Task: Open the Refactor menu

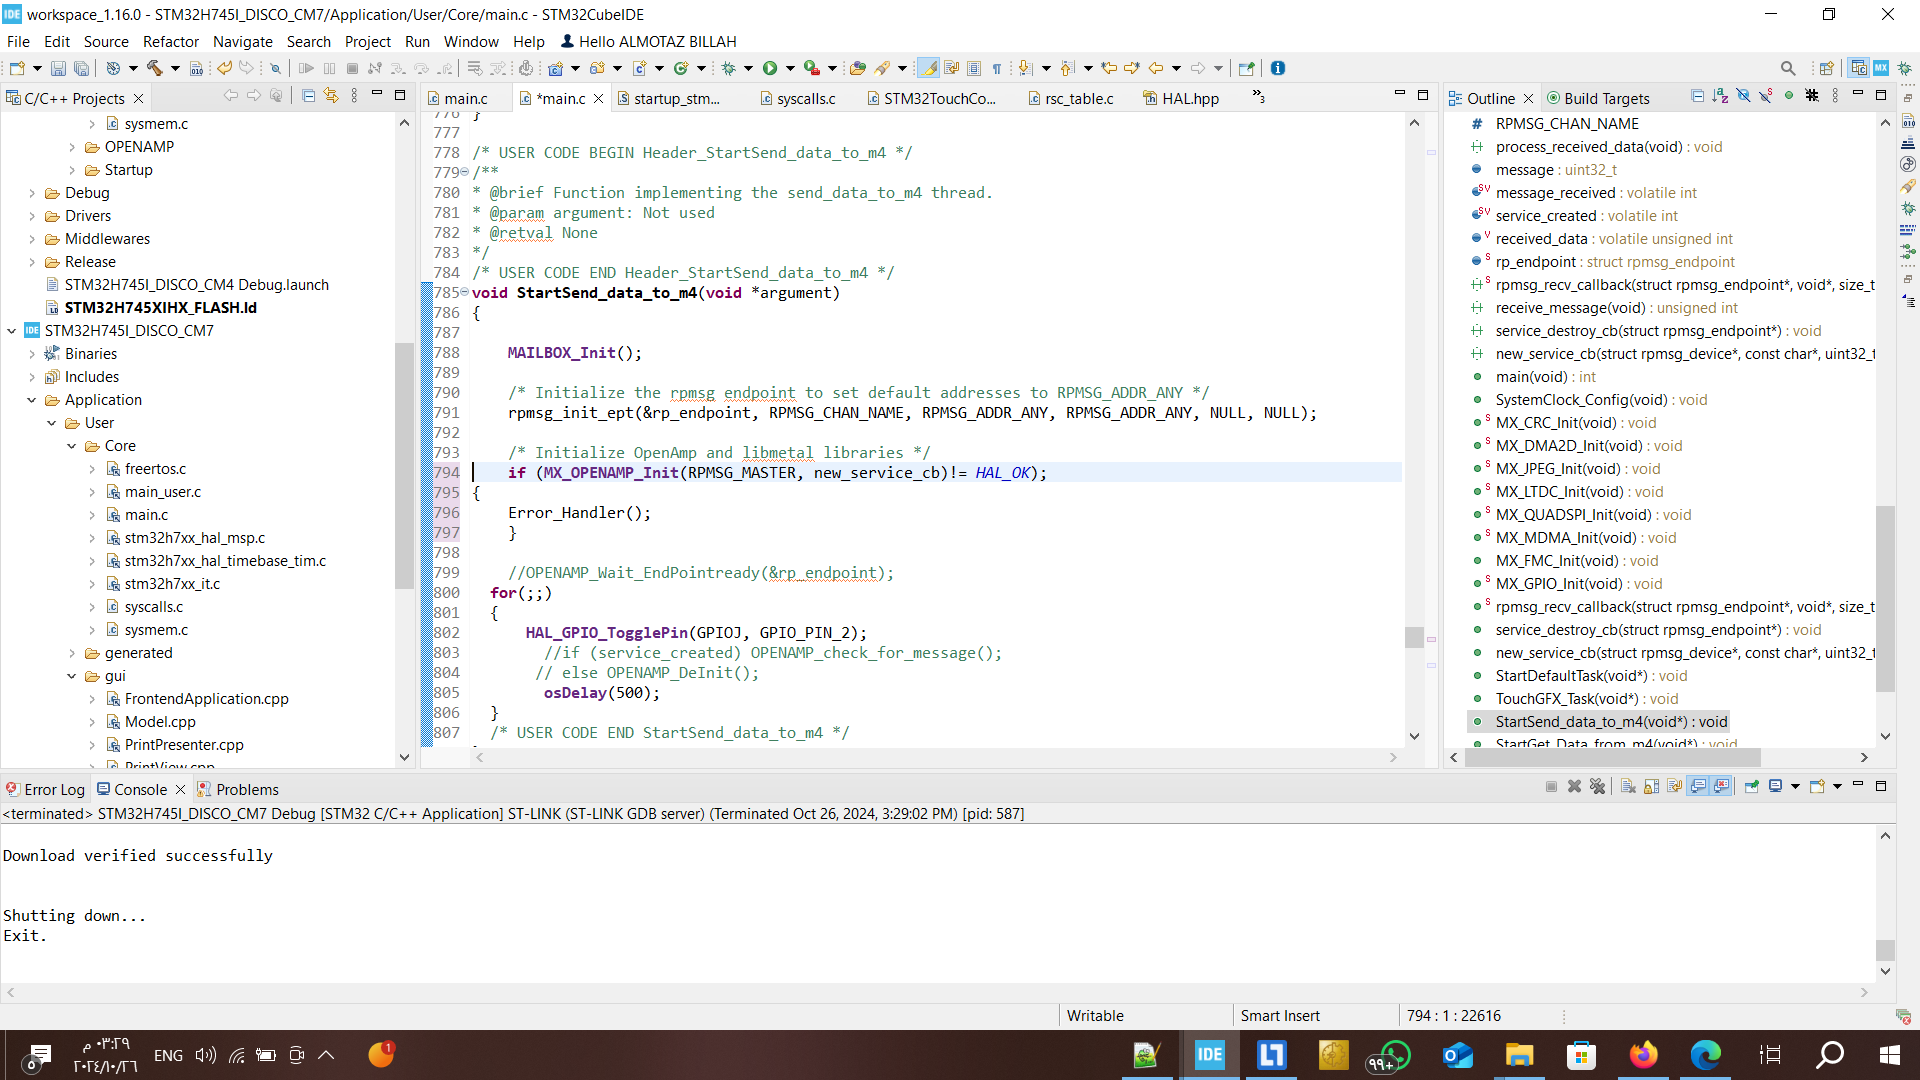Action: point(170,42)
